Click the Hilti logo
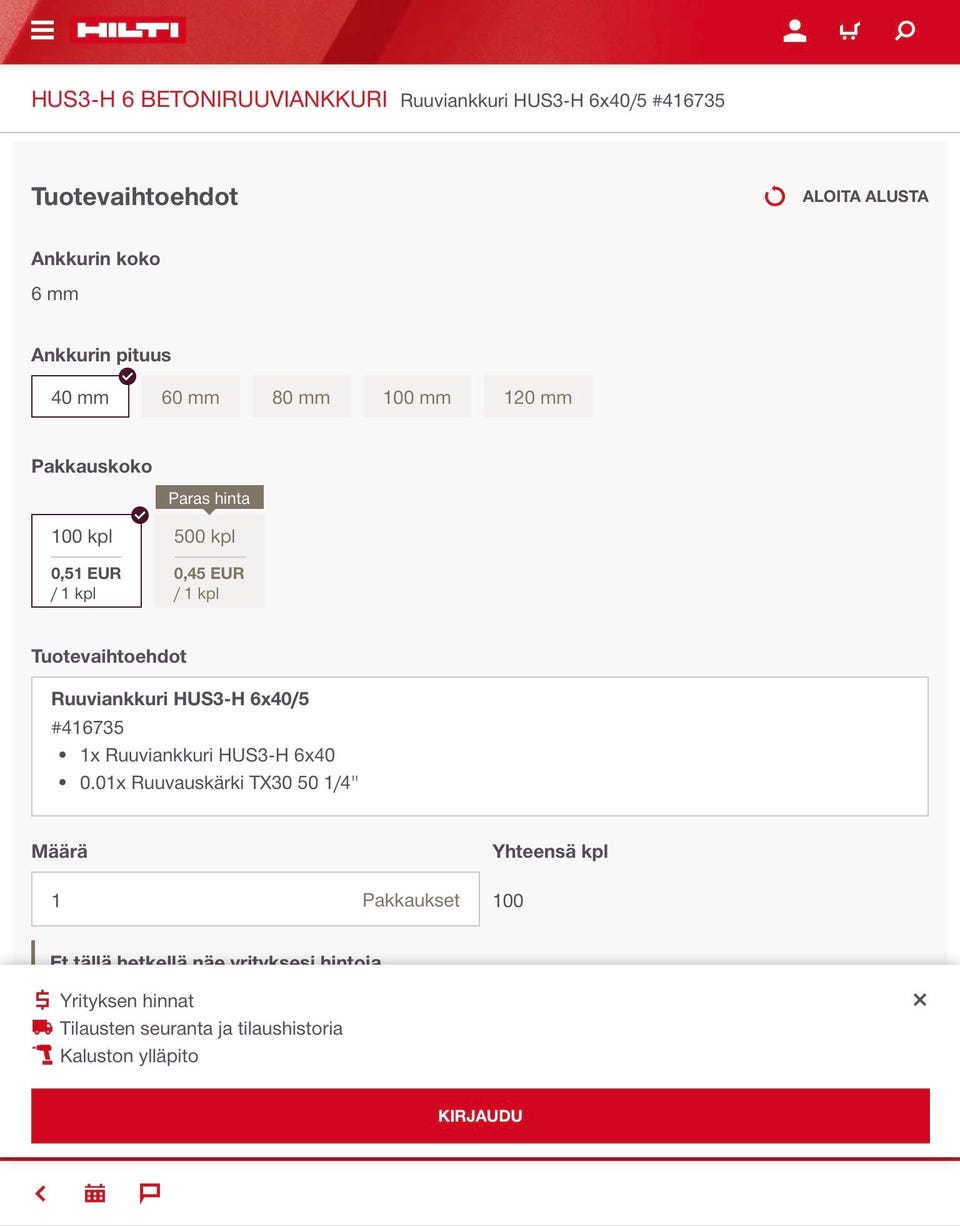 click(x=130, y=30)
